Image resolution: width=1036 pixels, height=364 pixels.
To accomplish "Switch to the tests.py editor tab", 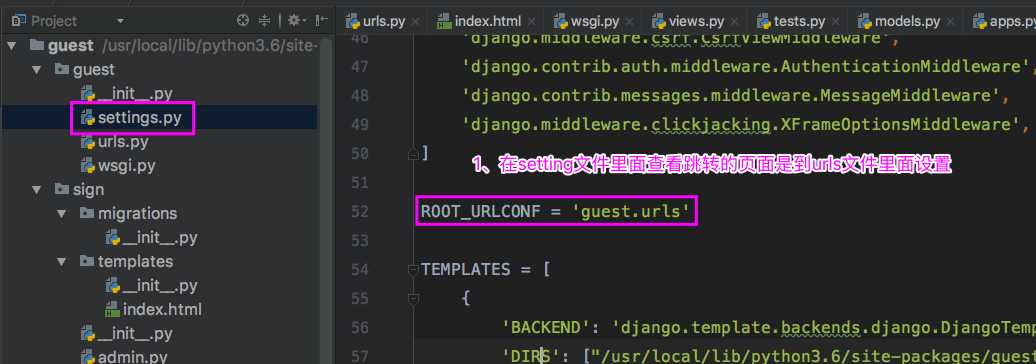I will tap(799, 21).
